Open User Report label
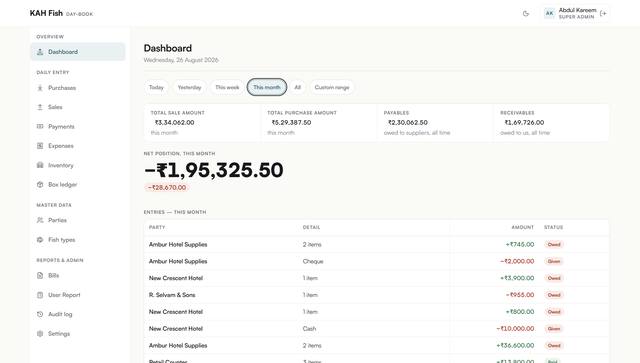The height and width of the screenshot is (363, 640). coord(64,295)
